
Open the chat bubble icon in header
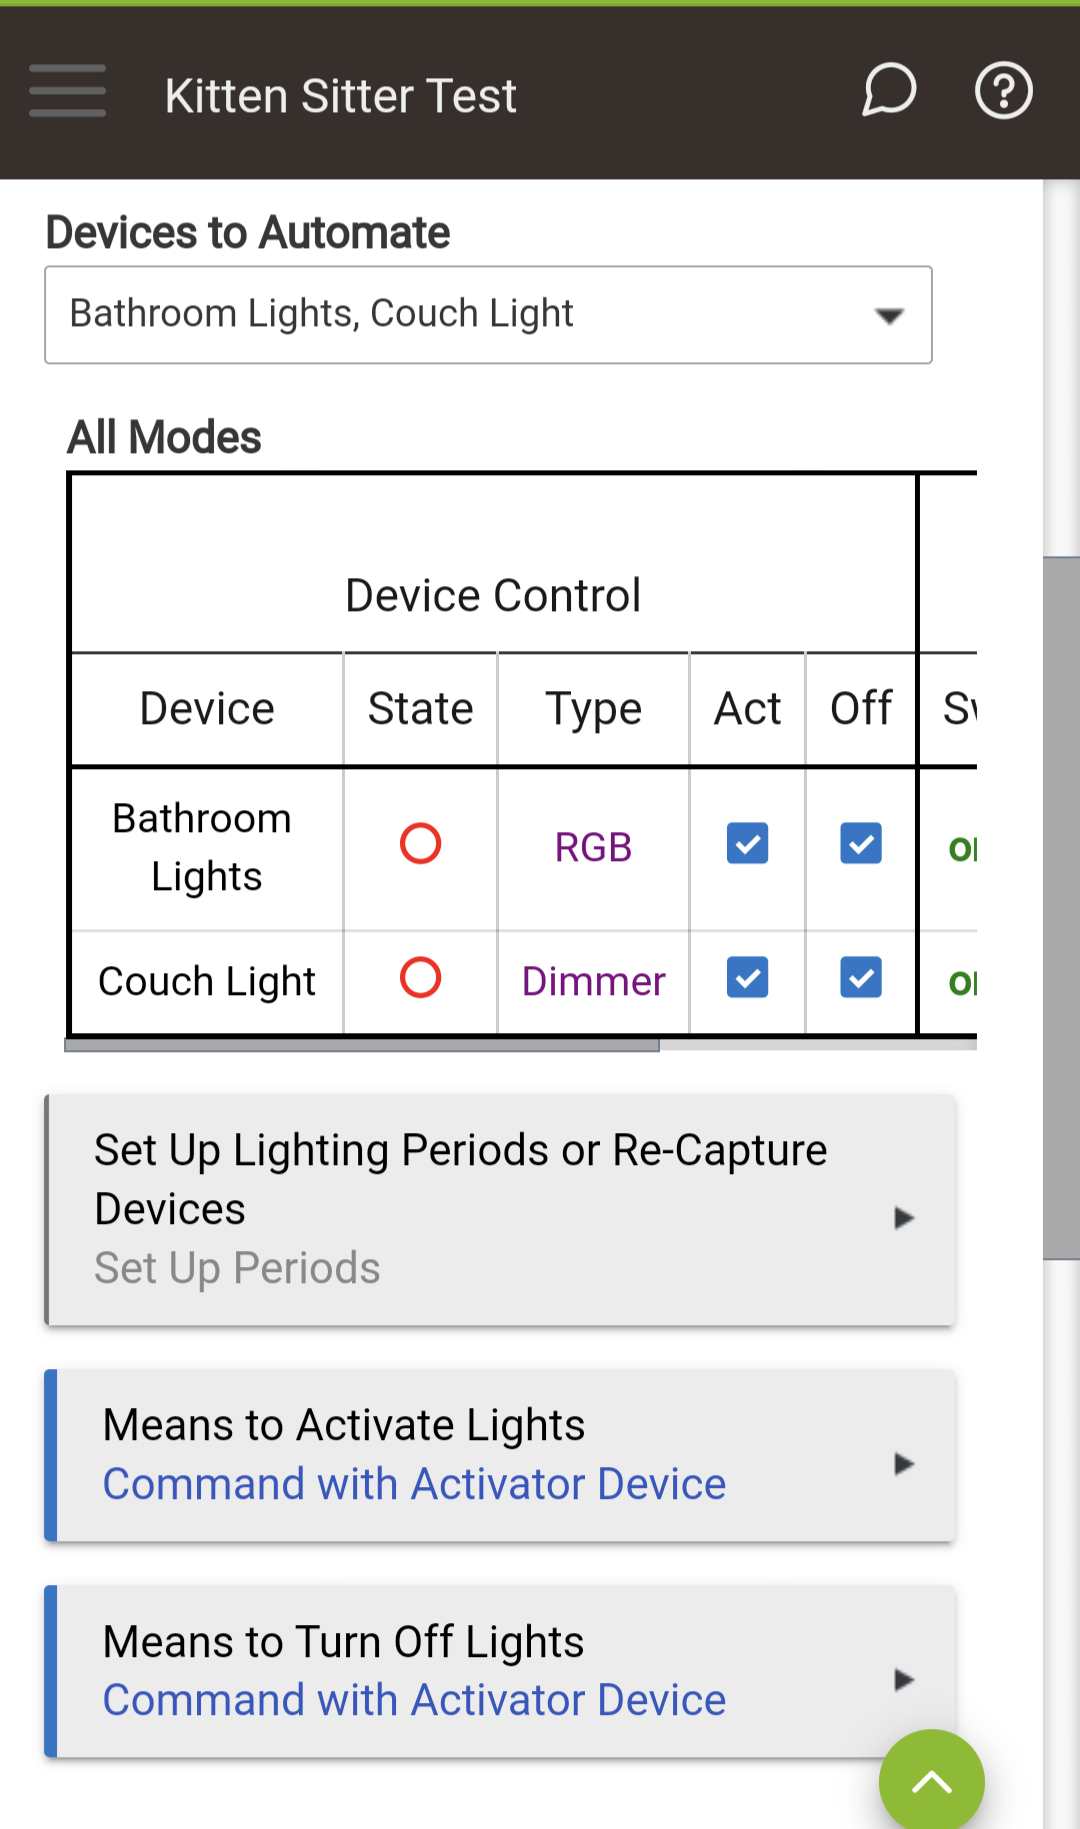pos(889,91)
